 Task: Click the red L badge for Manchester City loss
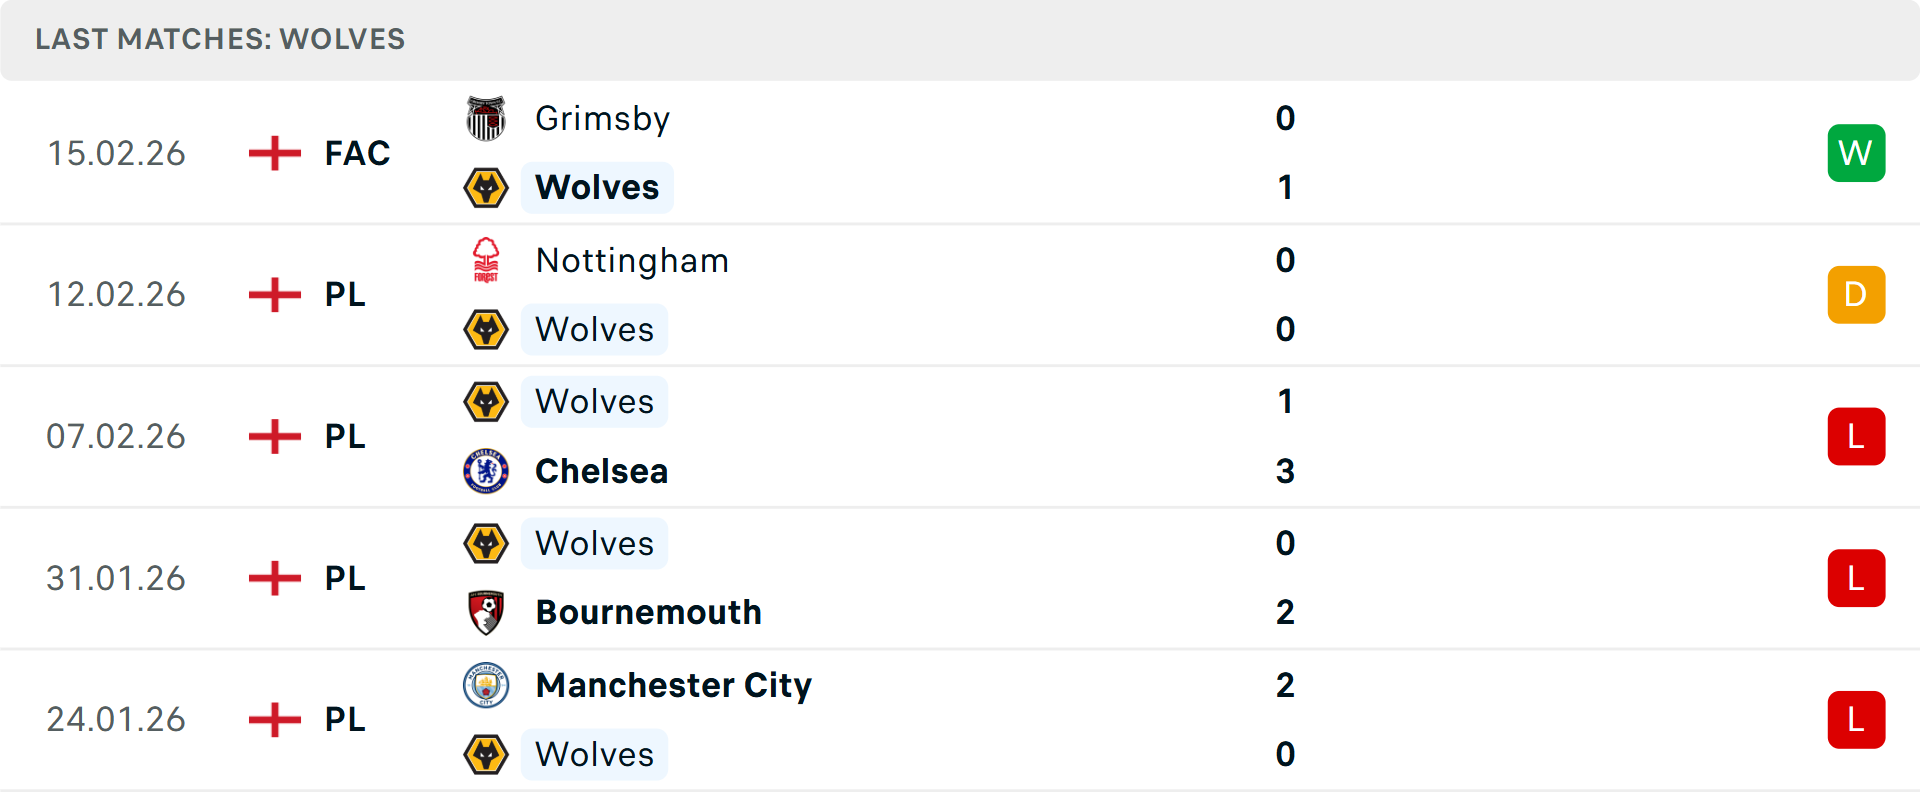pyautogui.click(x=1856, y=720)
